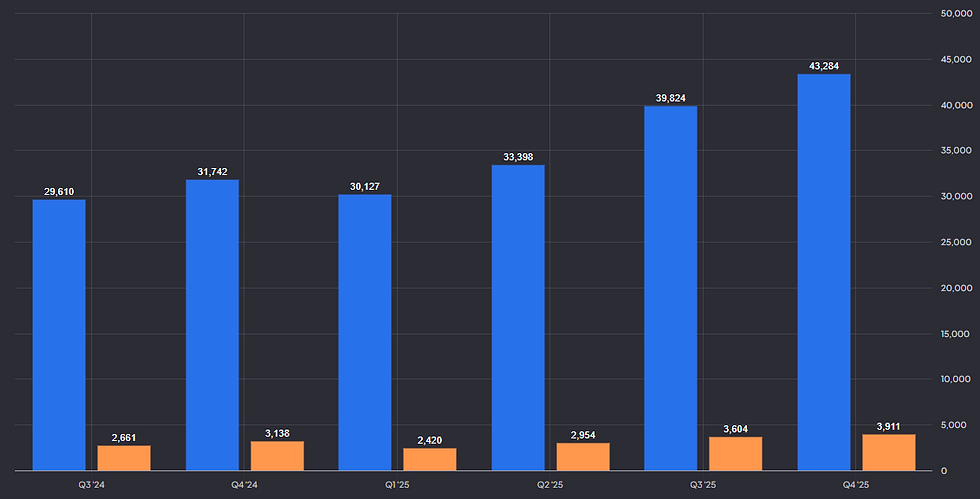The height and width of the screenshot is (499, 980).
Task: Click the Q3 '24 x-axis label
Action: [x=91, y=485]
